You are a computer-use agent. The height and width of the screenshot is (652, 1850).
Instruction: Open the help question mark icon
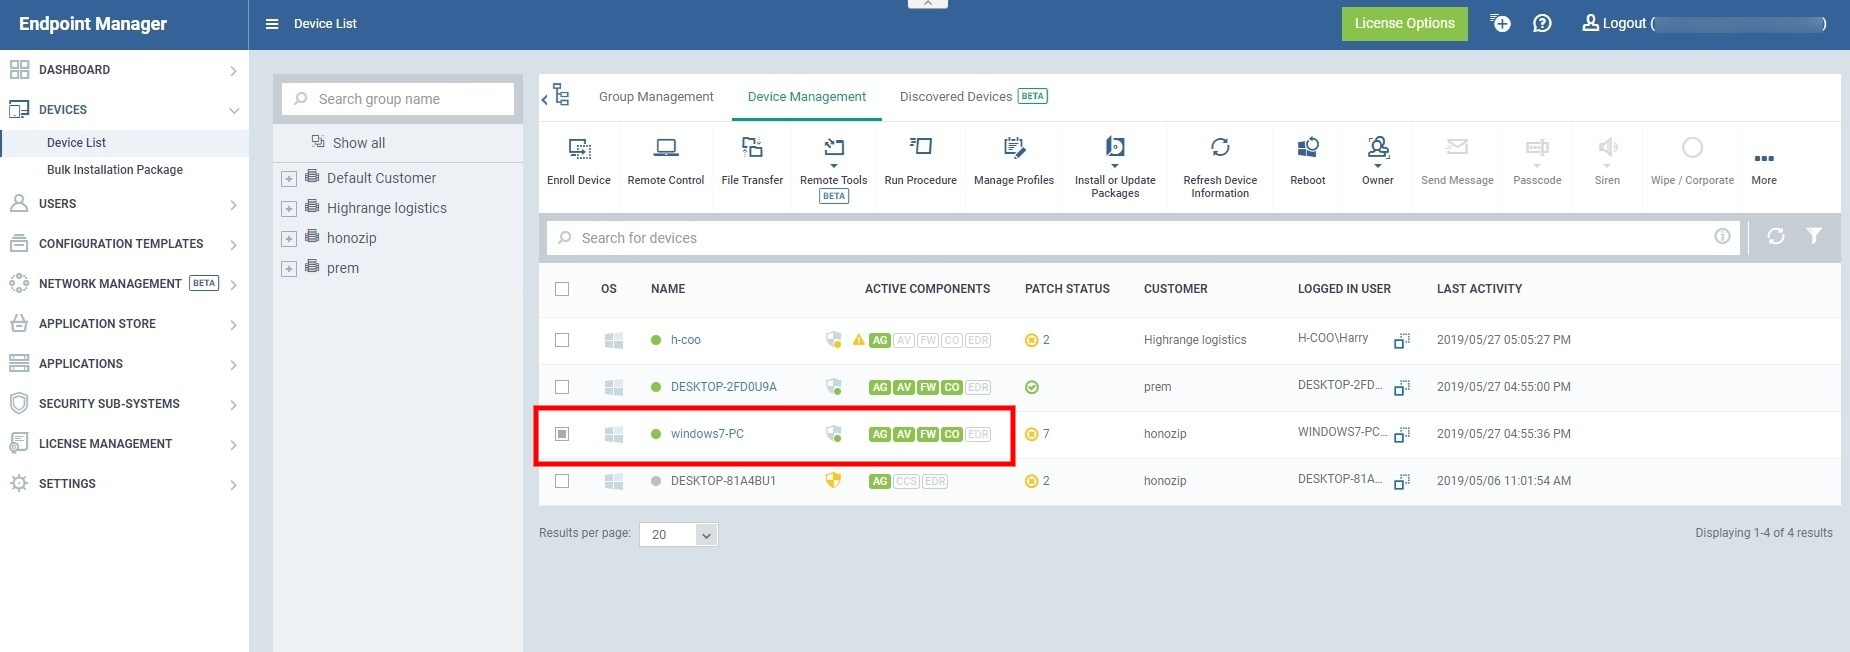point(1542,23)
